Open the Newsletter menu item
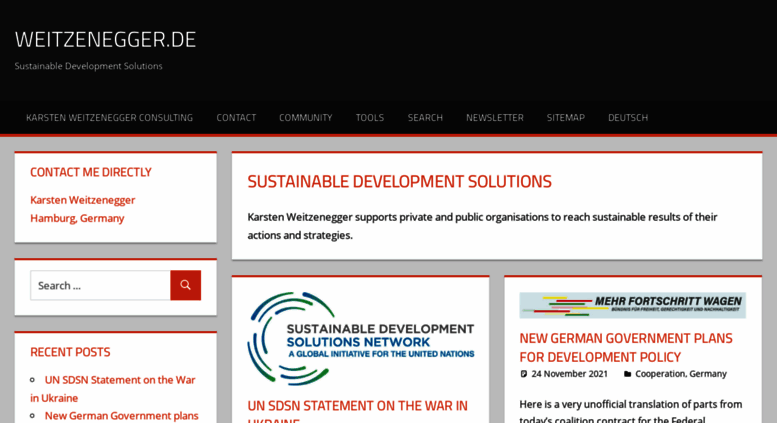The width and height of the screenshot is (777, 423). point(495,117)
